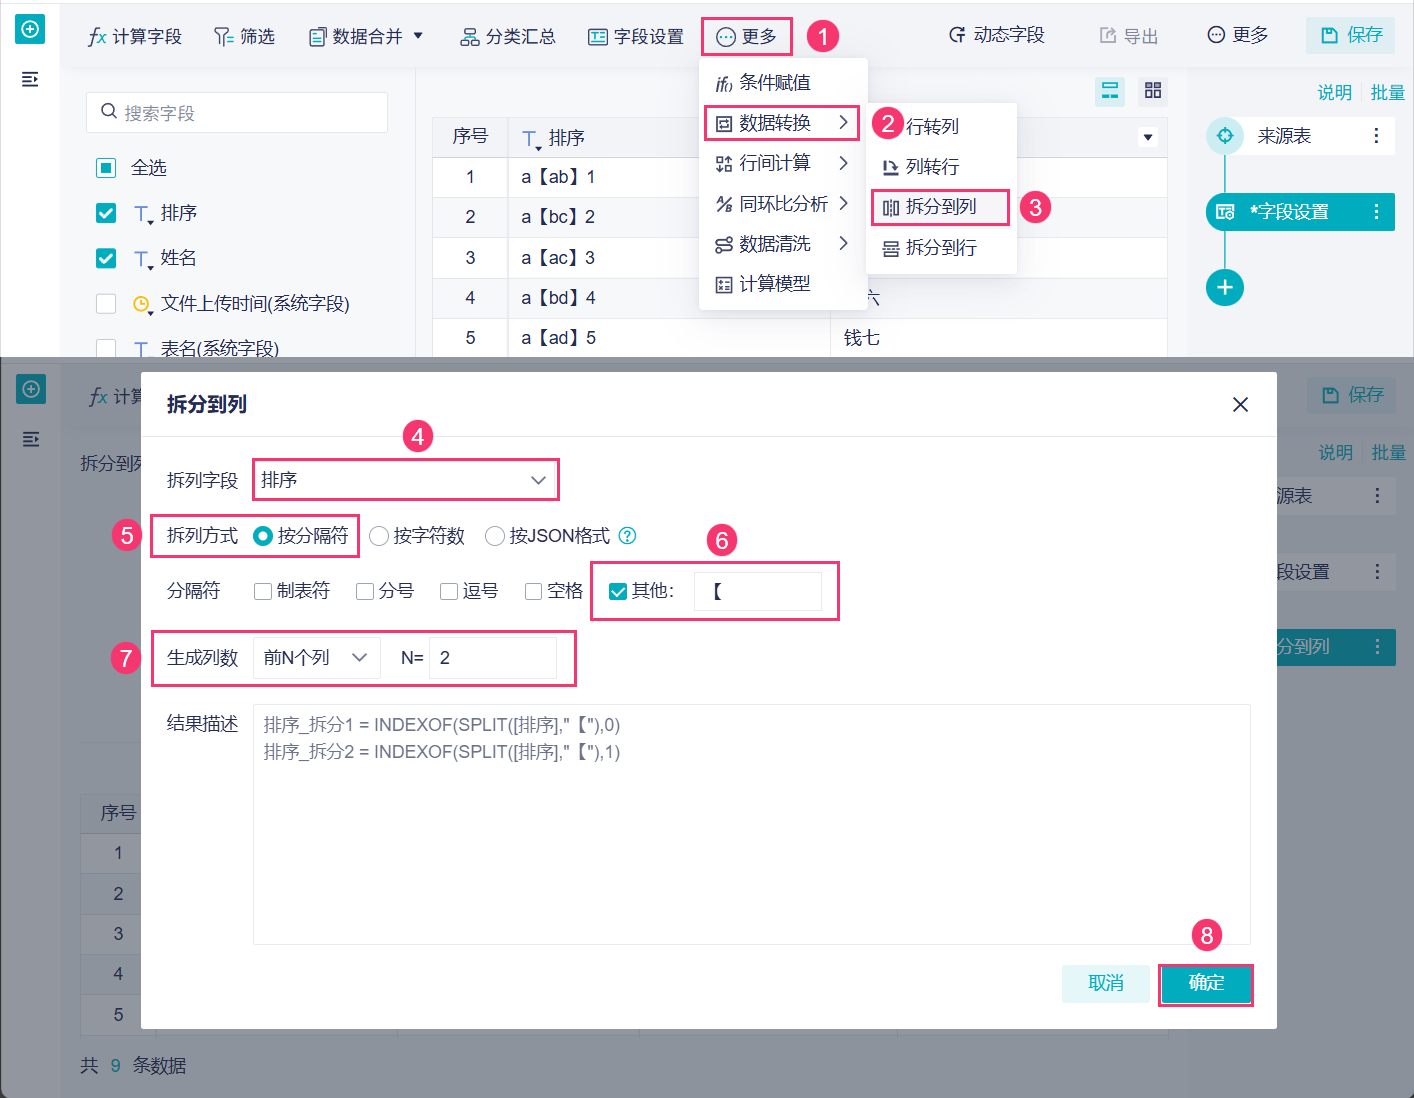1414x1098 pixels.
Task: Check the 文件上传时间(系统字段) checkbox
Action: [x=106, y=303]
